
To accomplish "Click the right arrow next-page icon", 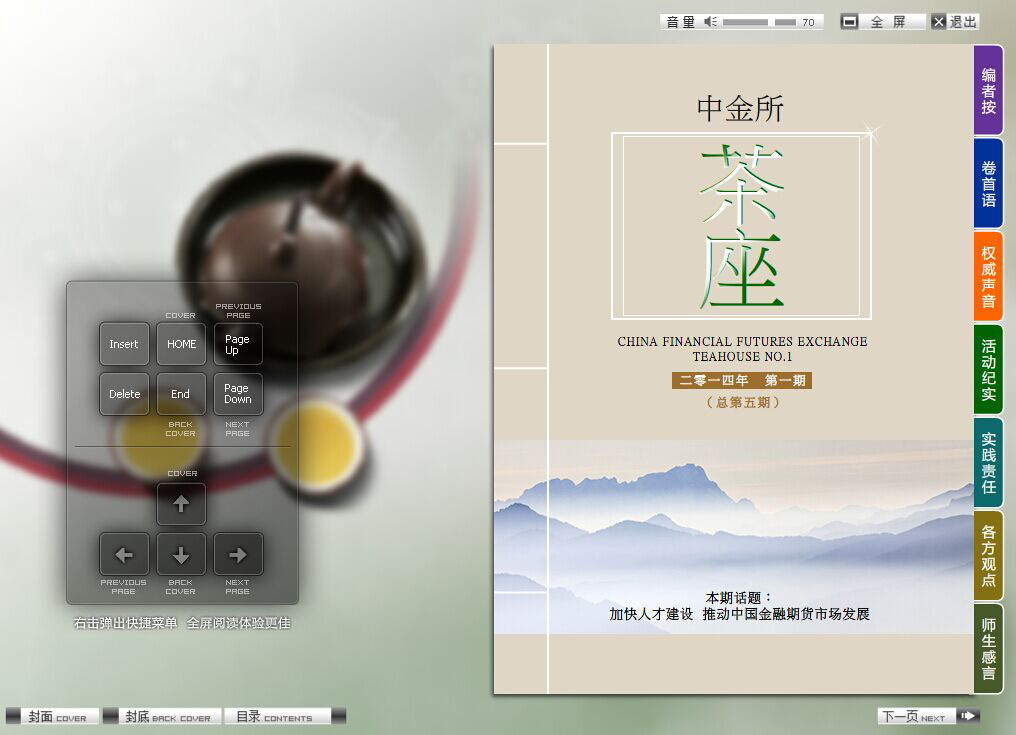I will coord(238,554).
